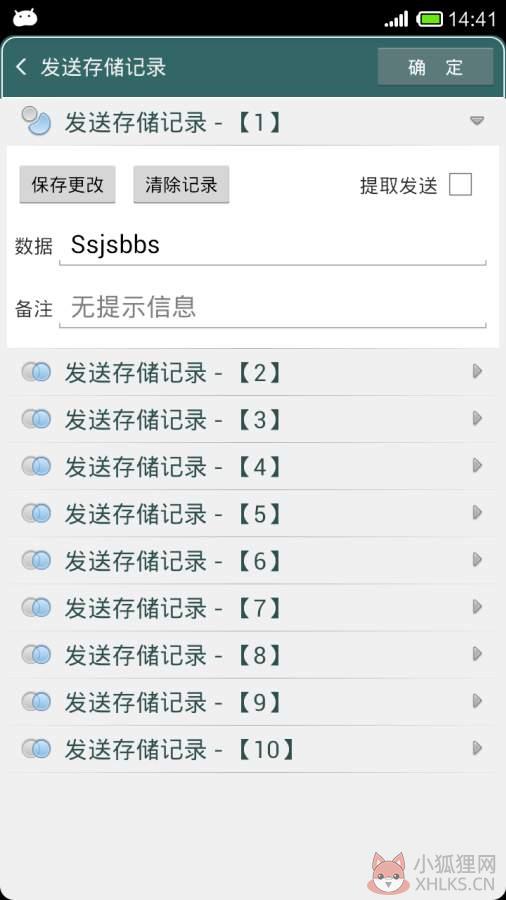Enable the 提取发送 checkbox
The image size is (506, 900).
pos(460,185)
